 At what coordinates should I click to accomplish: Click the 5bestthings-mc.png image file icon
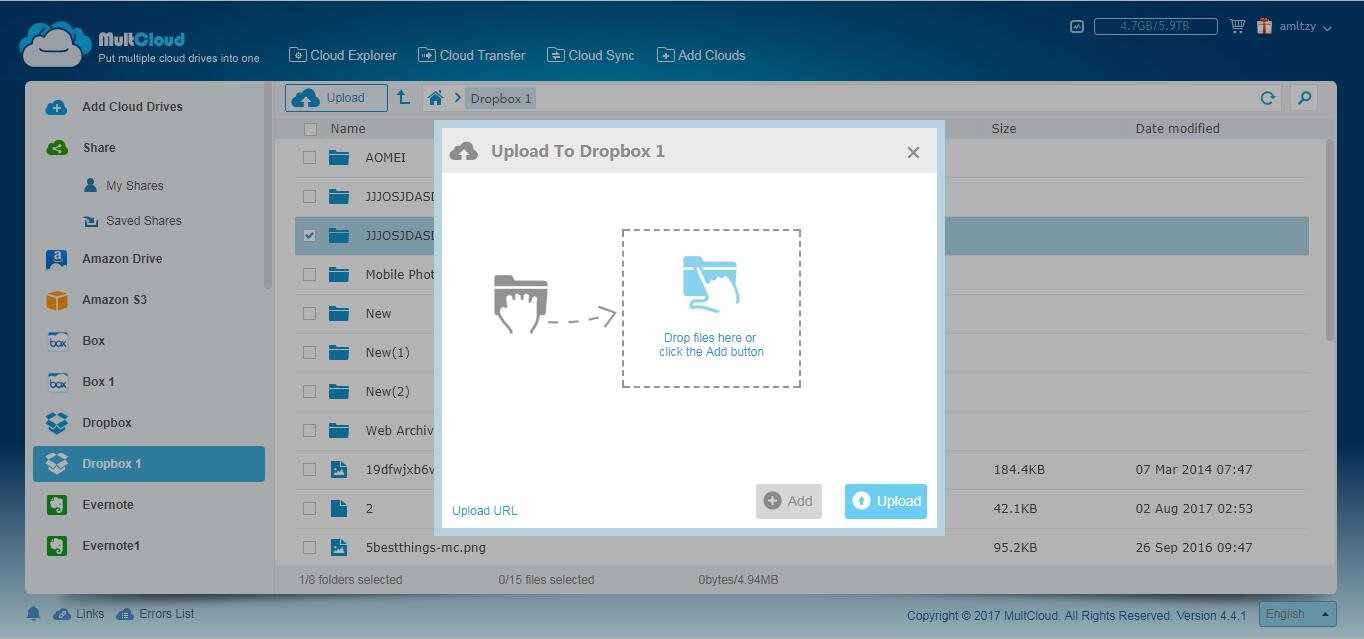tap(339, 547)
